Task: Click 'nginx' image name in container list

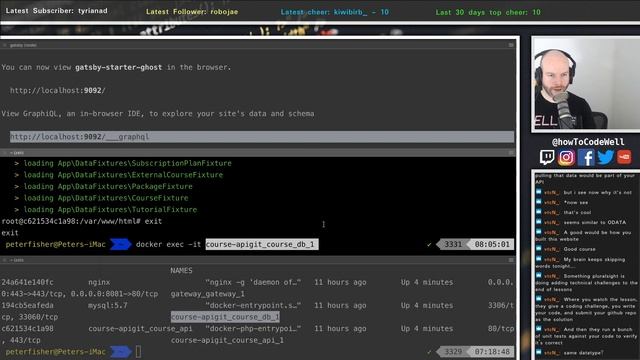Action: pos(99,282)
